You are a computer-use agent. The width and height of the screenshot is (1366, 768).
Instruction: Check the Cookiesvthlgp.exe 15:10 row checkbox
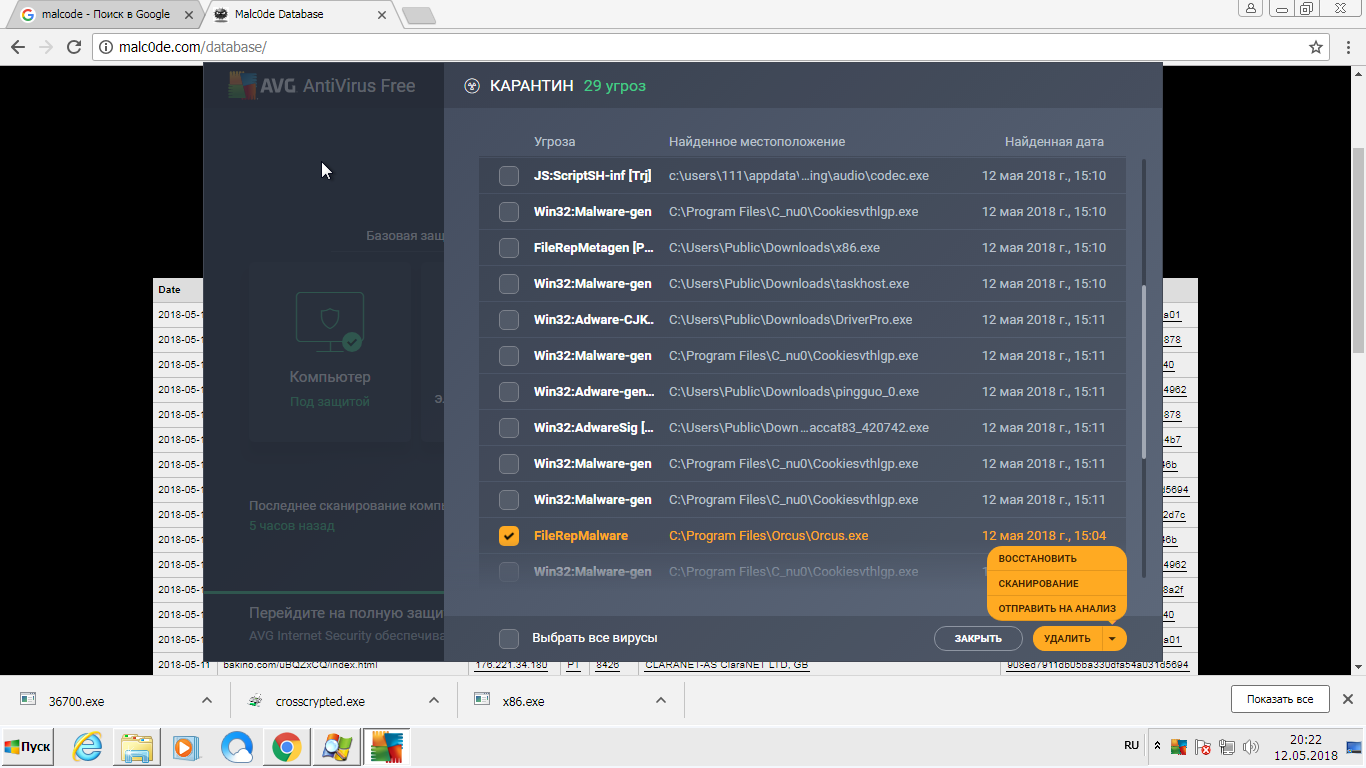pyautogui.click(x=509, y=212)
